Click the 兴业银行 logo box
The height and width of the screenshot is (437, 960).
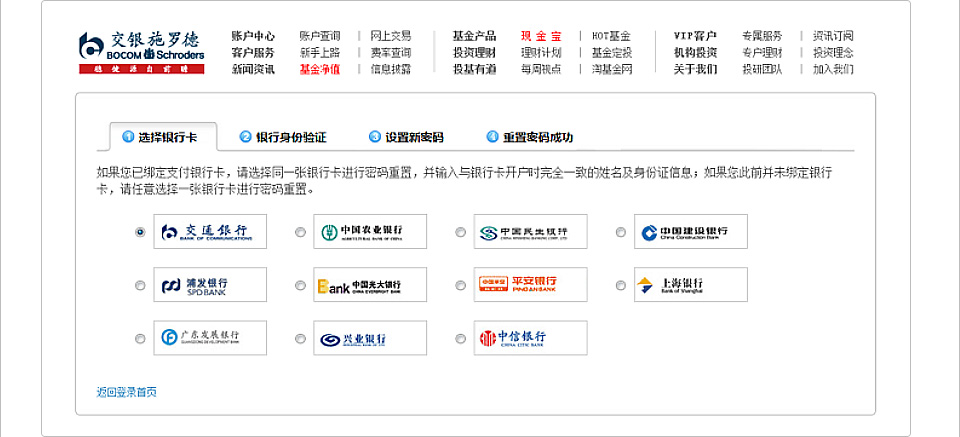point(370,338)
